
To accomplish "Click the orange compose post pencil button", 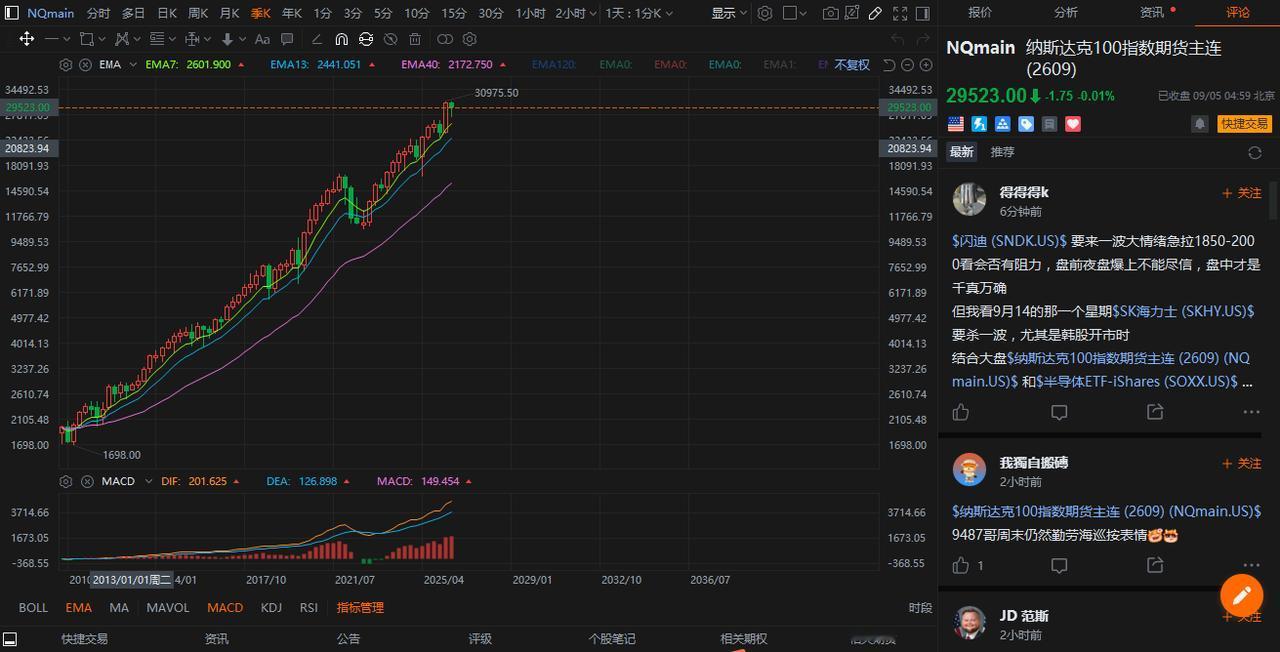I will [x=1241, y=596].
